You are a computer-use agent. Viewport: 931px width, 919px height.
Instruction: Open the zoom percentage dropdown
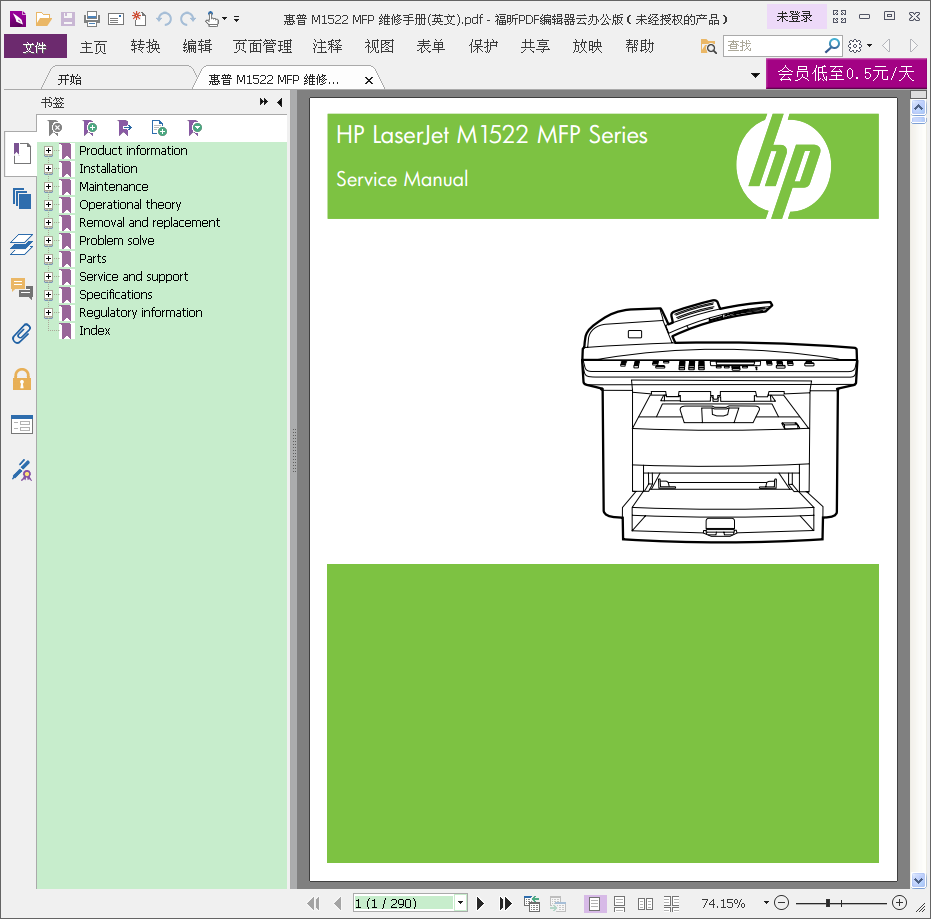[766, 903]
